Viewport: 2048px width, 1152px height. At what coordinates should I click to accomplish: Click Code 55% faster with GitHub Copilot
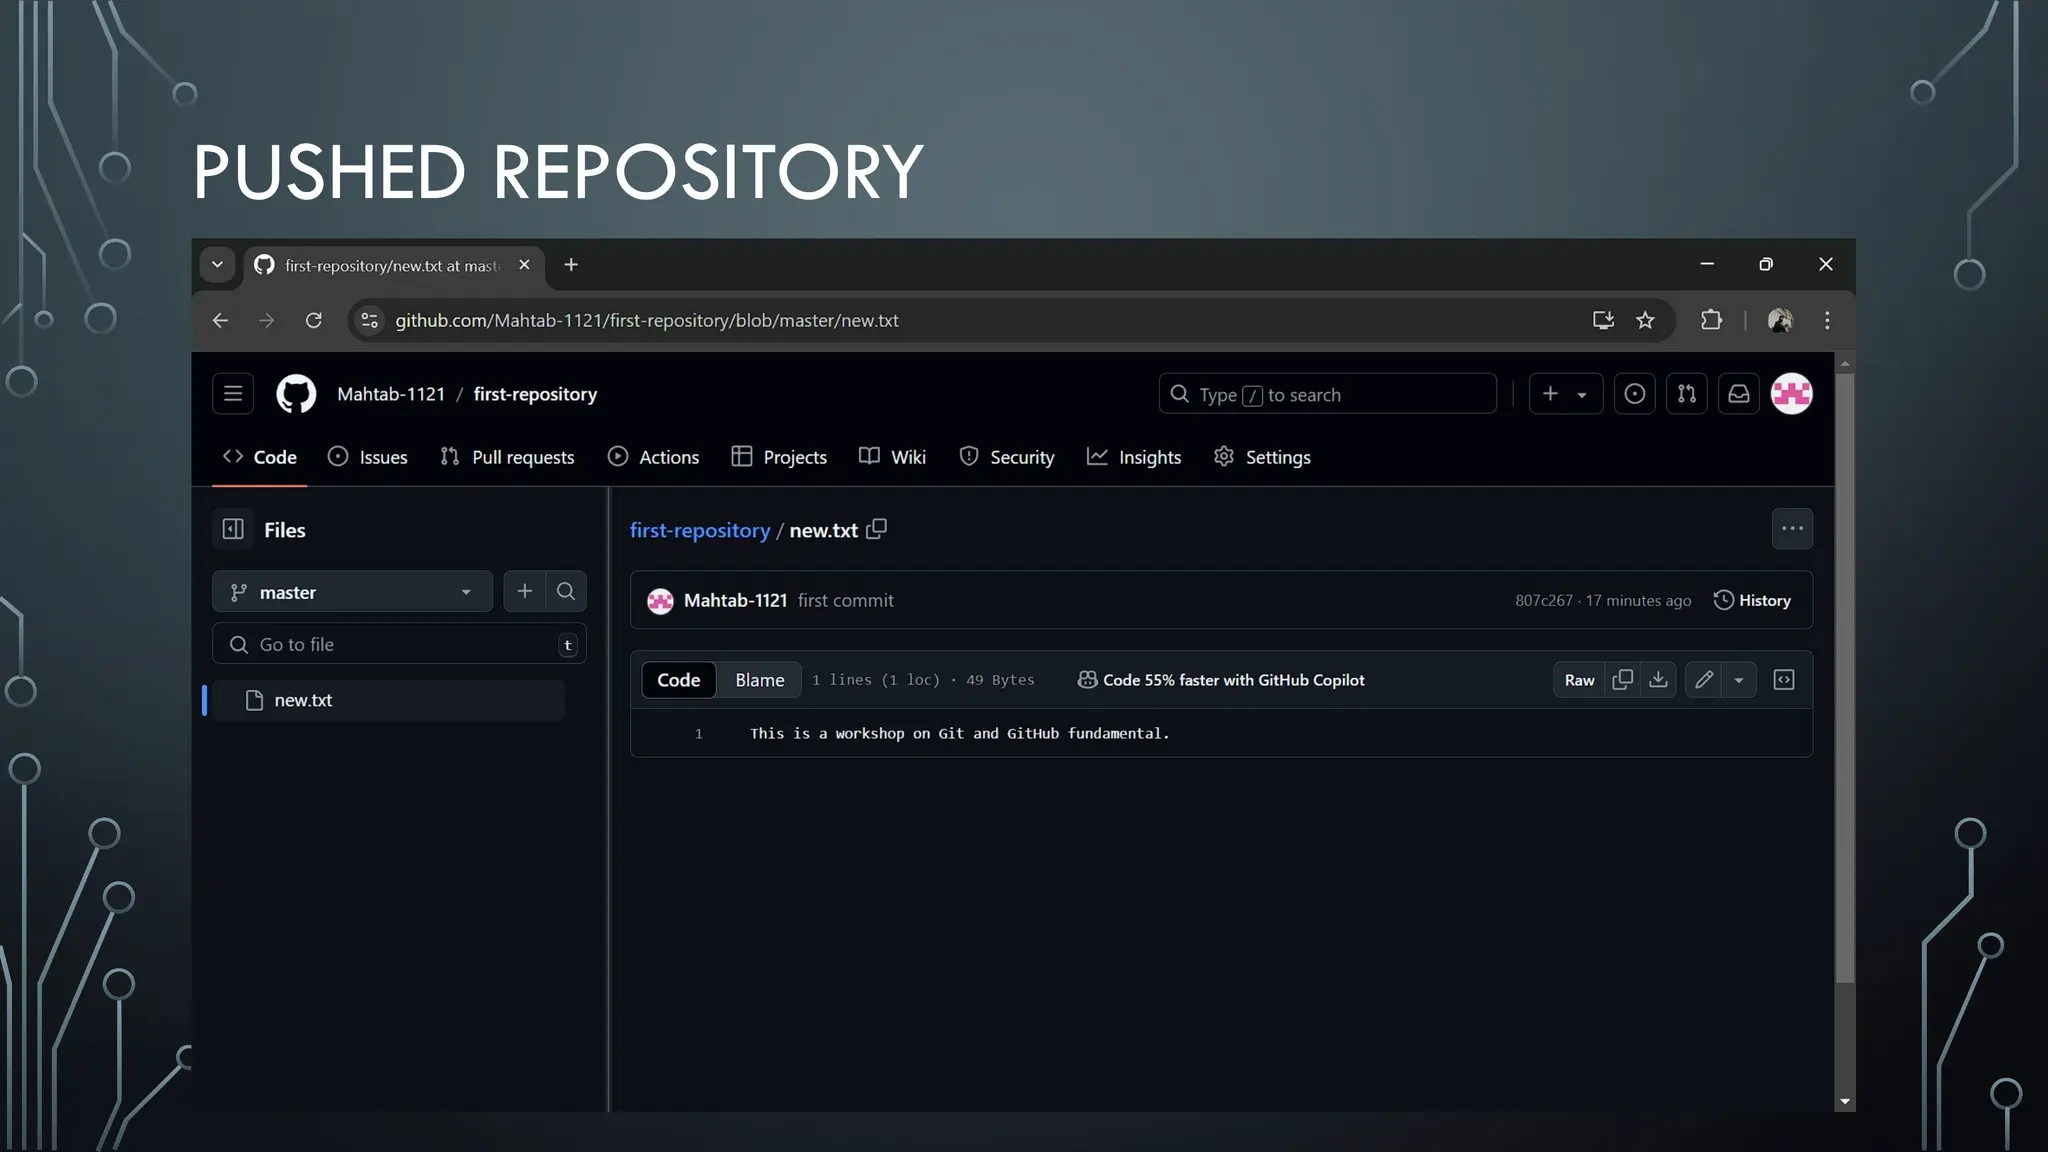coord(1221,680)
